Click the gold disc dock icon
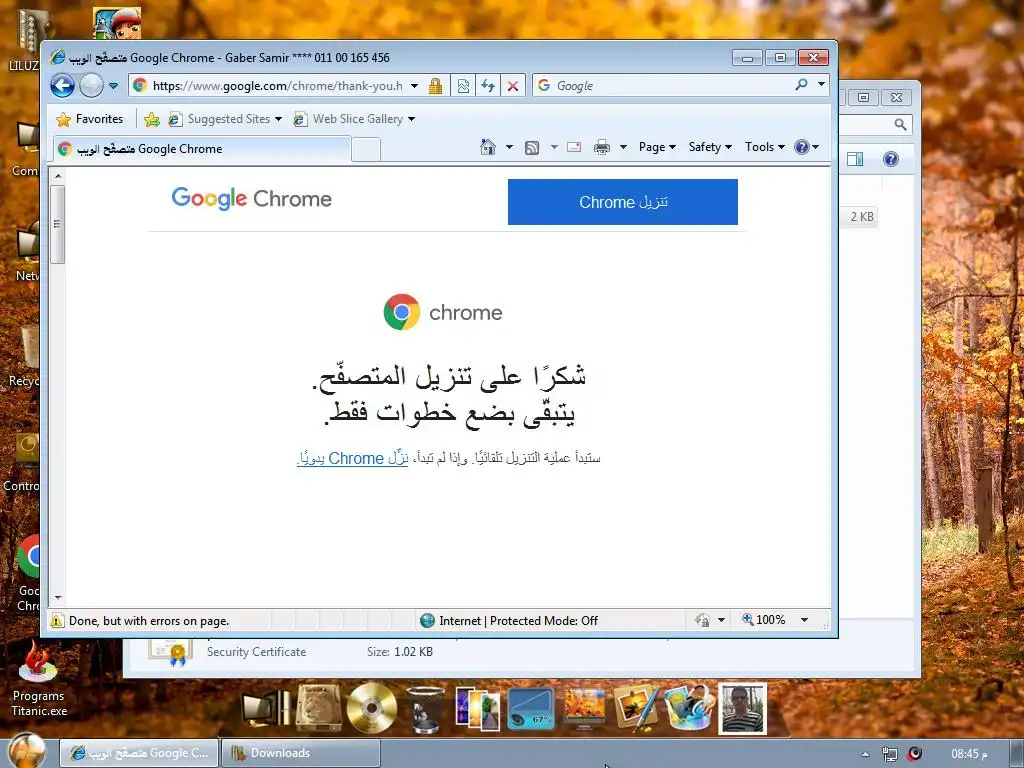1024x768 pixels. (x=372, y=708)
